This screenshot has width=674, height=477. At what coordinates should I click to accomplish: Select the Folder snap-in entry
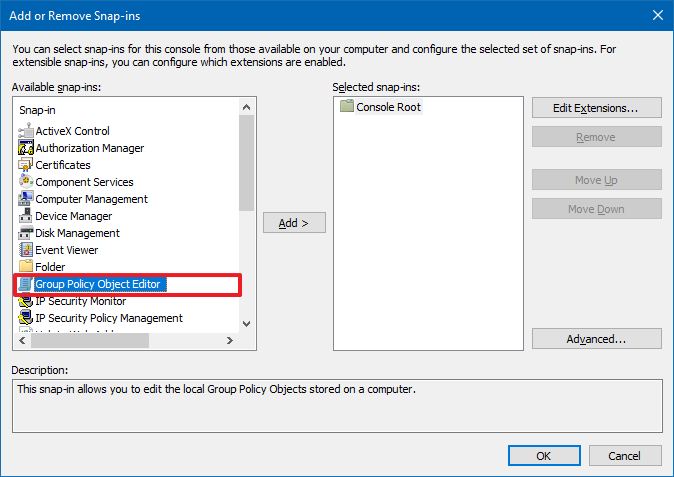click(x=50, y=267)
